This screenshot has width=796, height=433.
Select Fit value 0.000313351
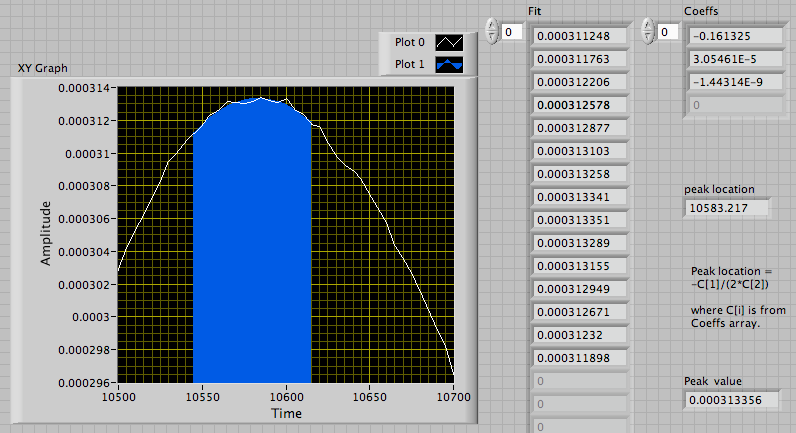[579, 220]
